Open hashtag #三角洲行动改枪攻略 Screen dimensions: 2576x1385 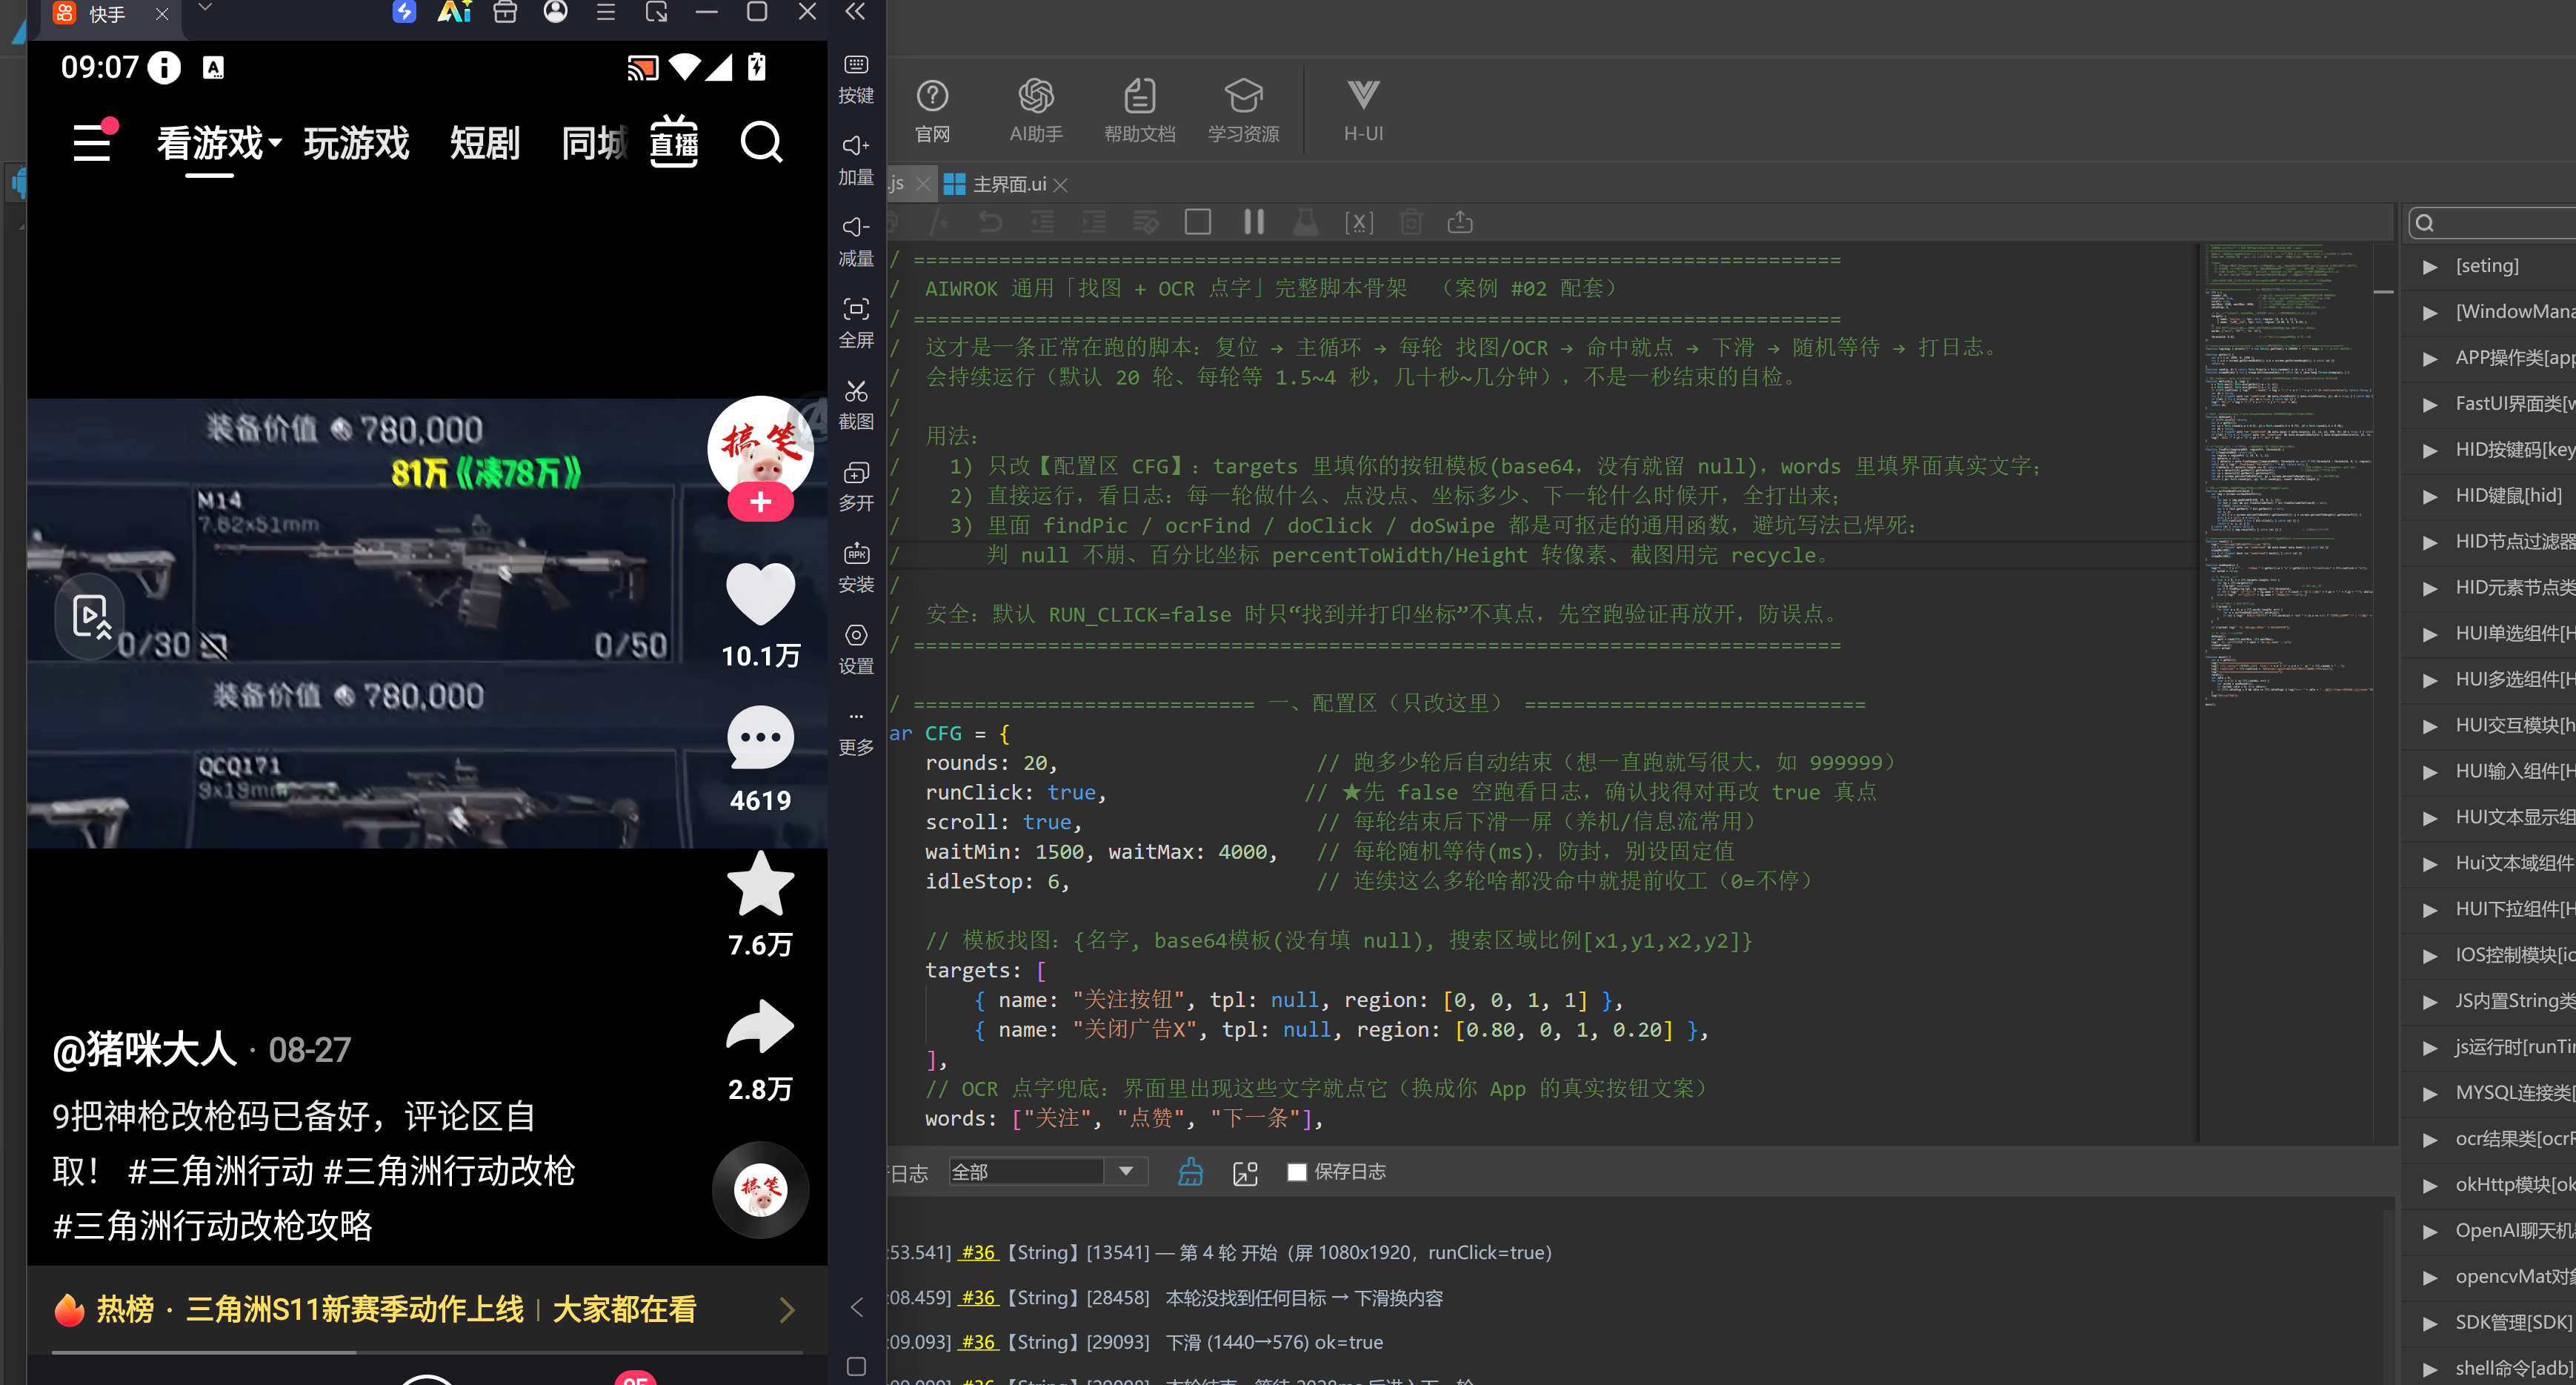click(x=212, y=1225)
